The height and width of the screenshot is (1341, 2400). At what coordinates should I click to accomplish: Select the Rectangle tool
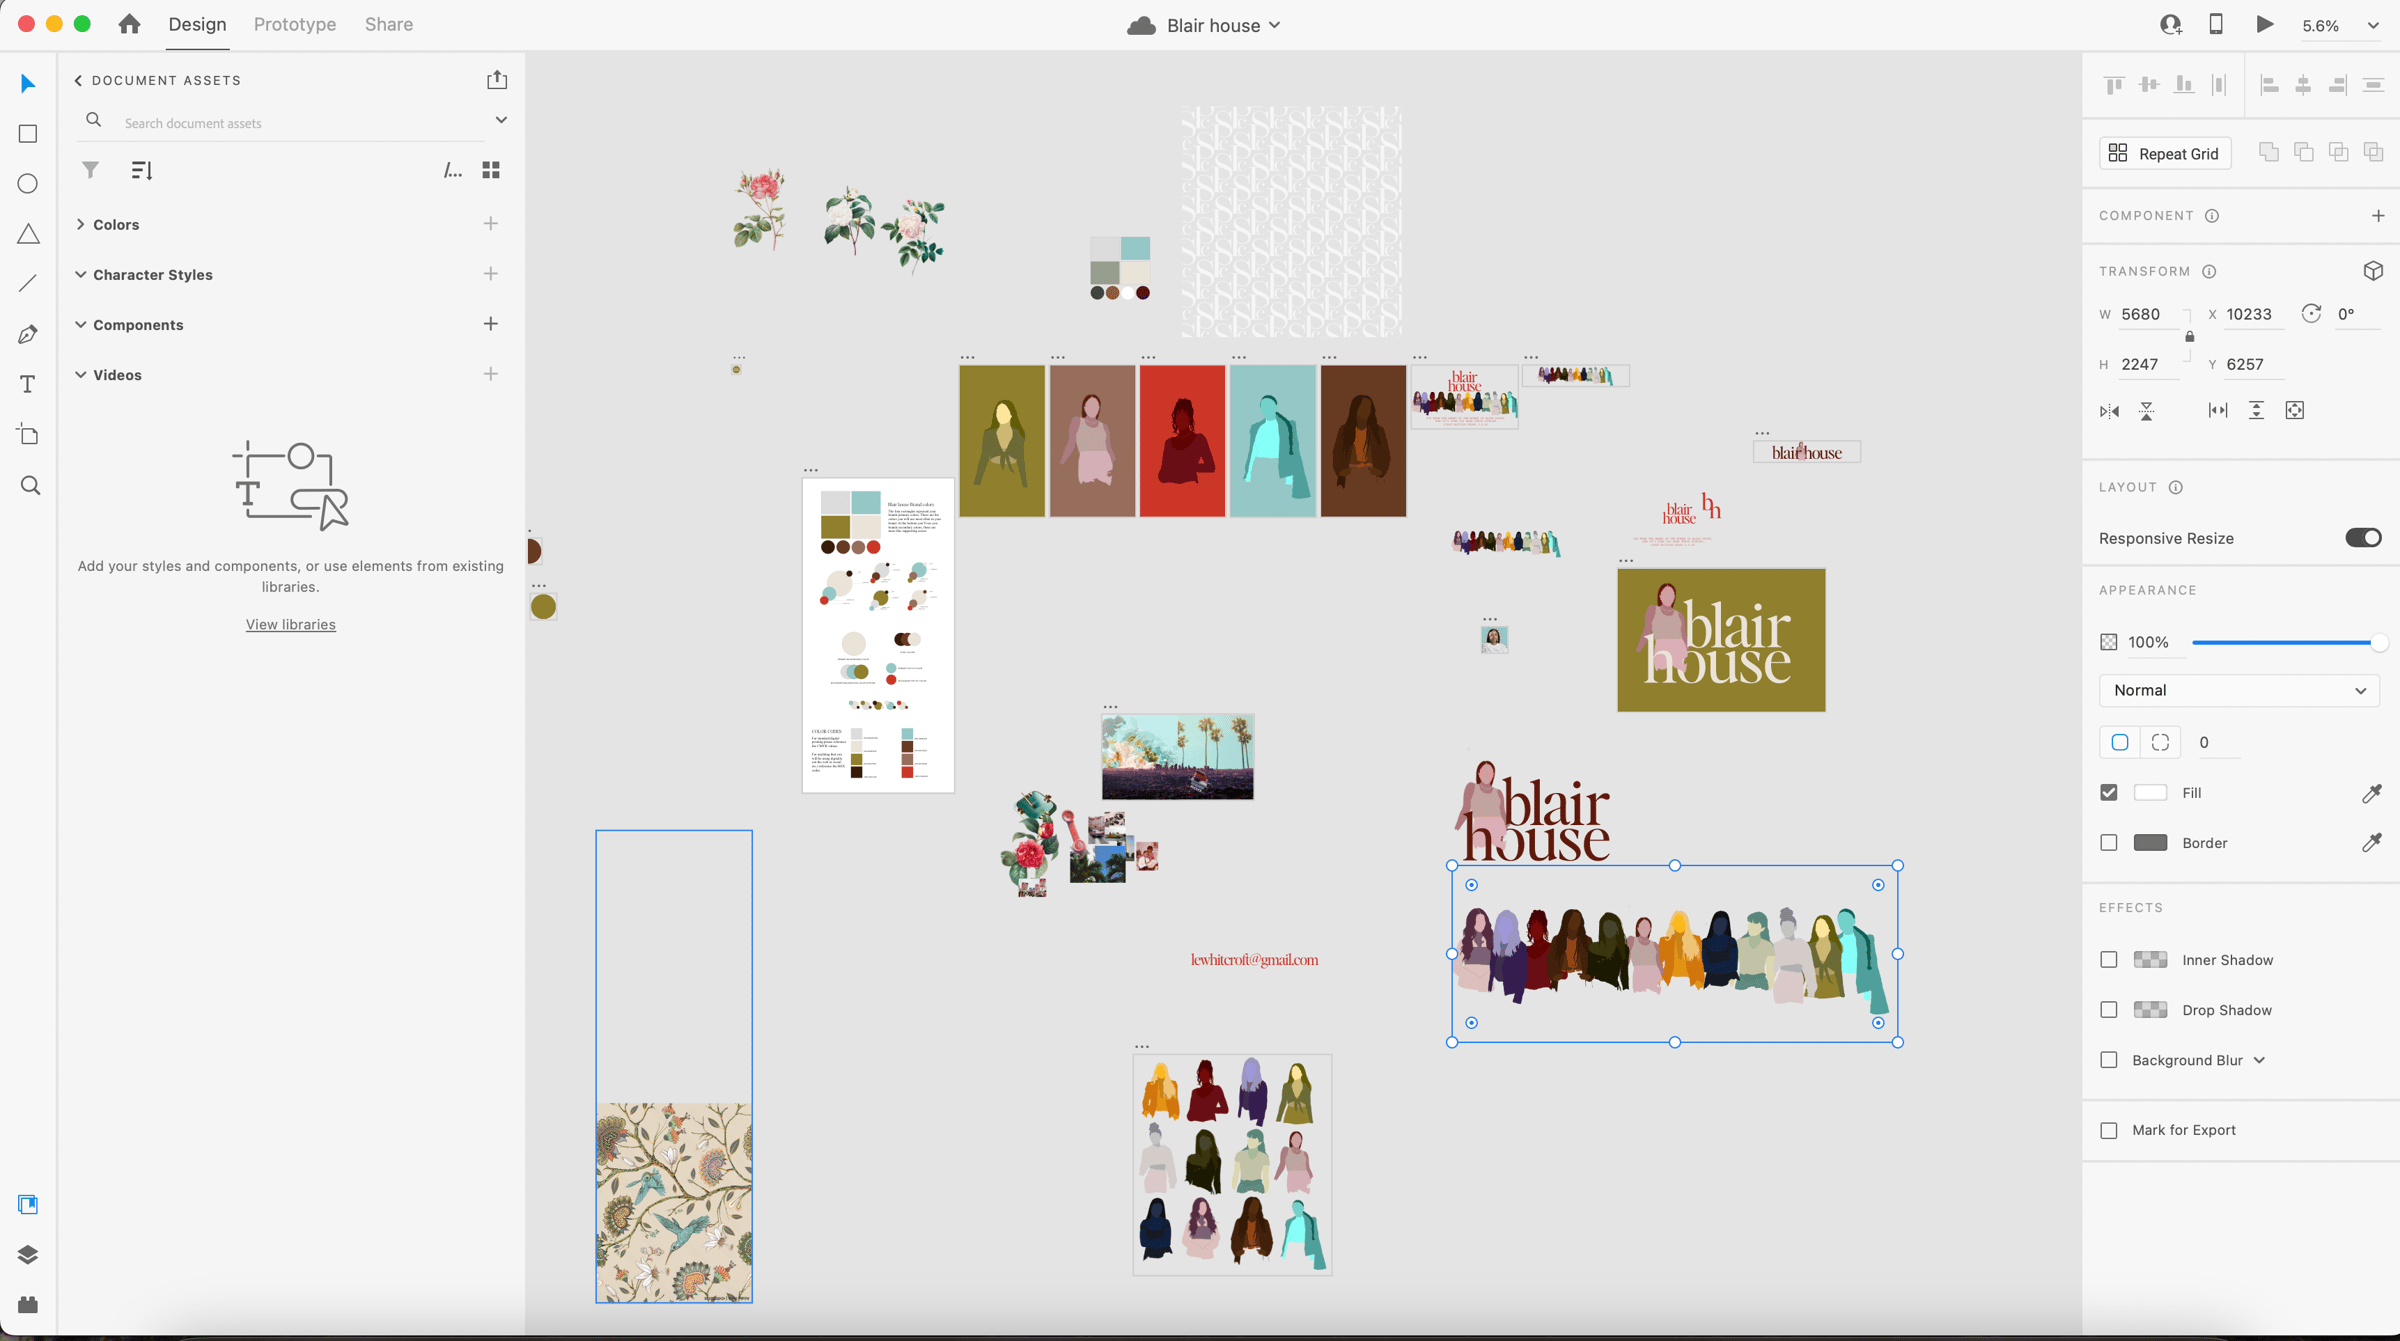[x=28, y=134]
